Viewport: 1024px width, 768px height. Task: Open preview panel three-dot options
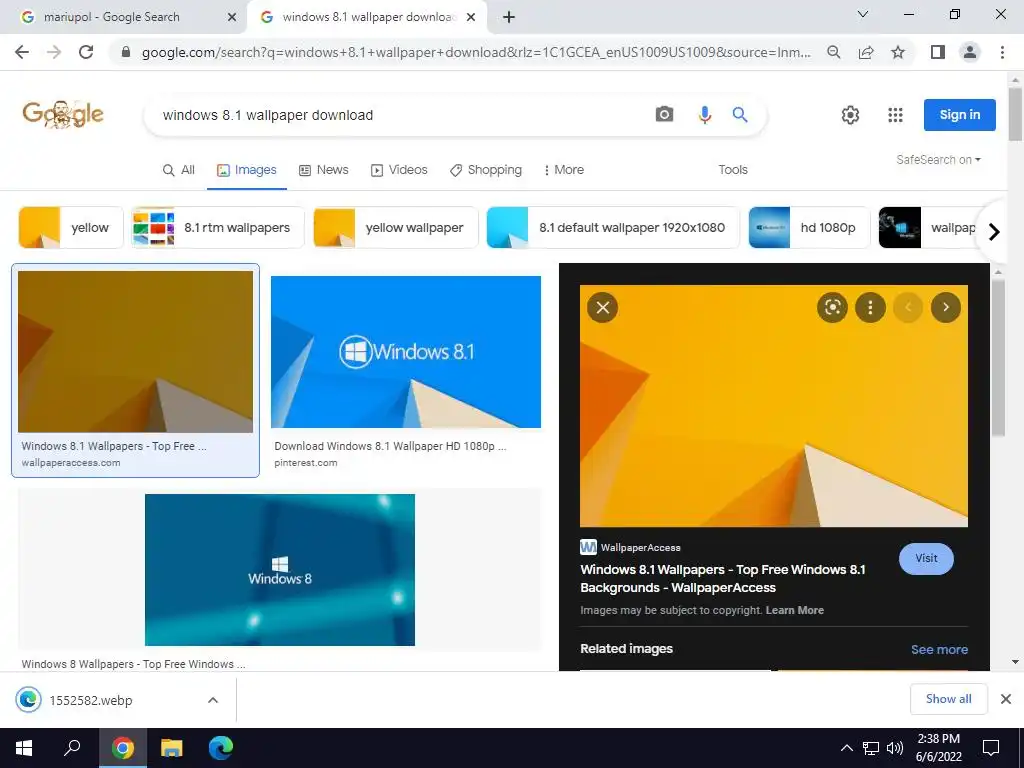pos(870,308)
